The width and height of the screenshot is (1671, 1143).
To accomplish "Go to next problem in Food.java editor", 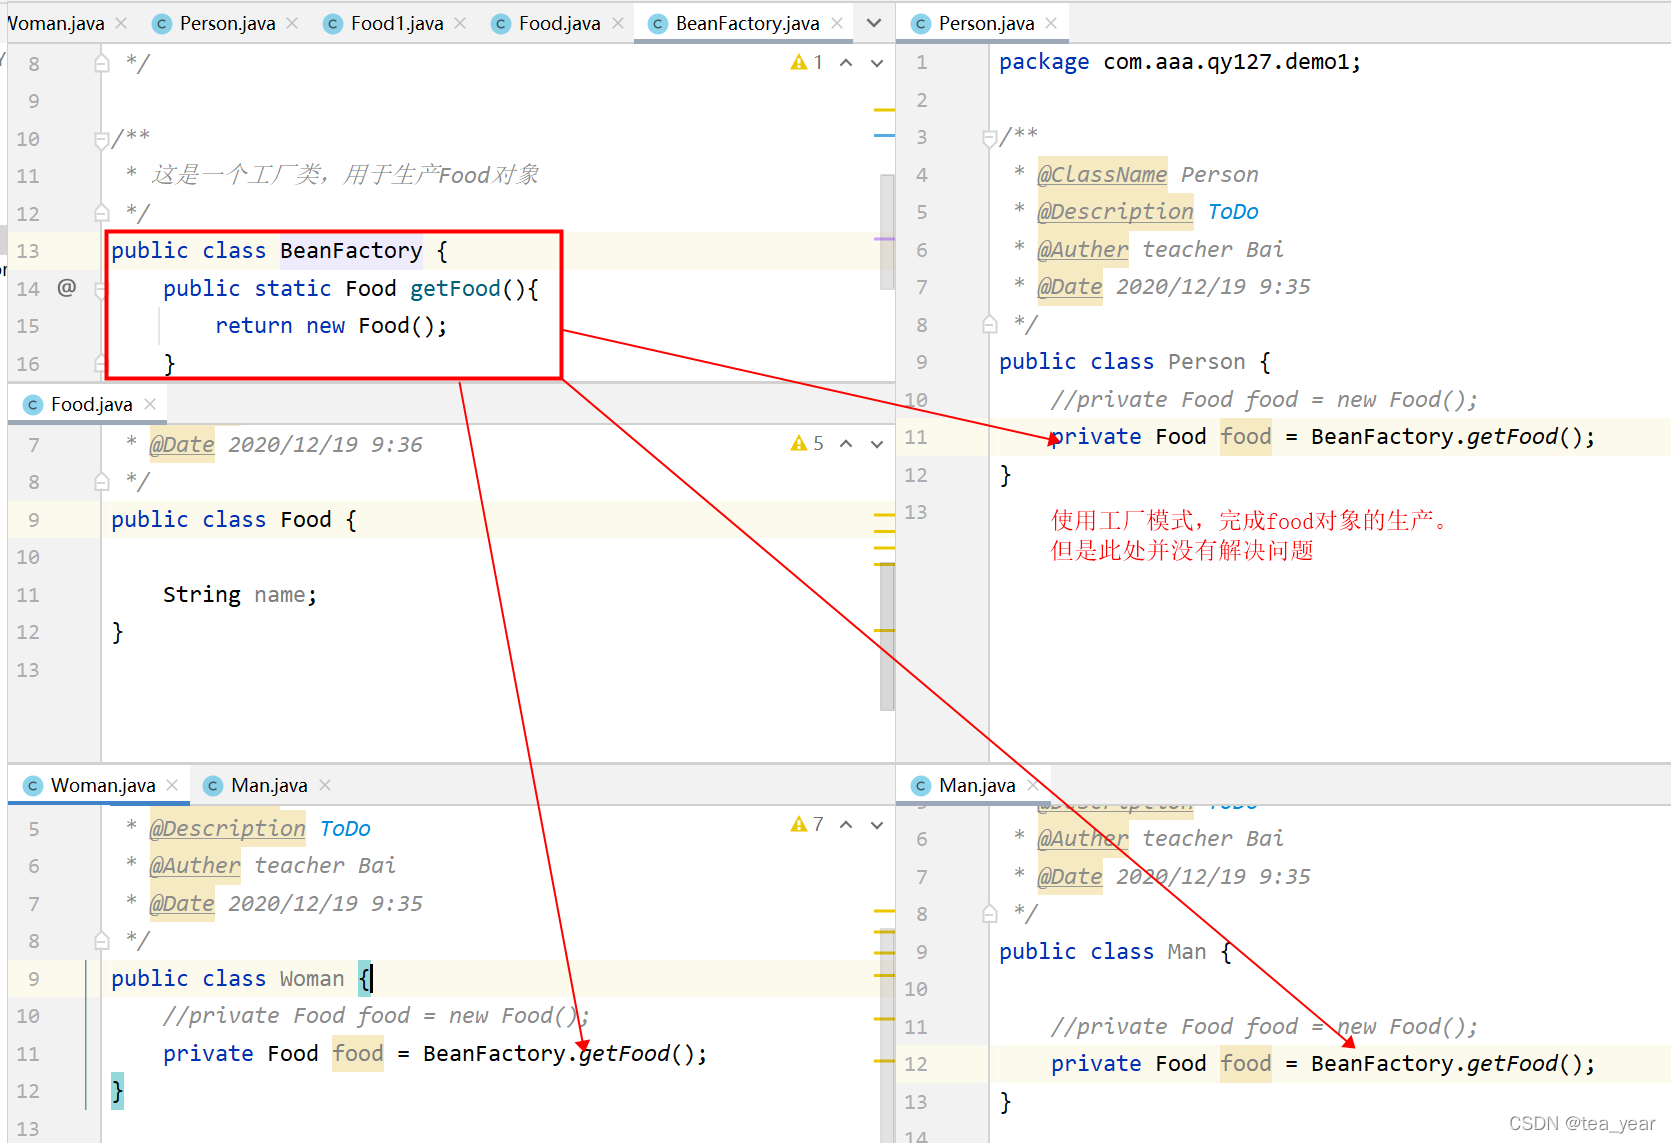I will point(877,444).
